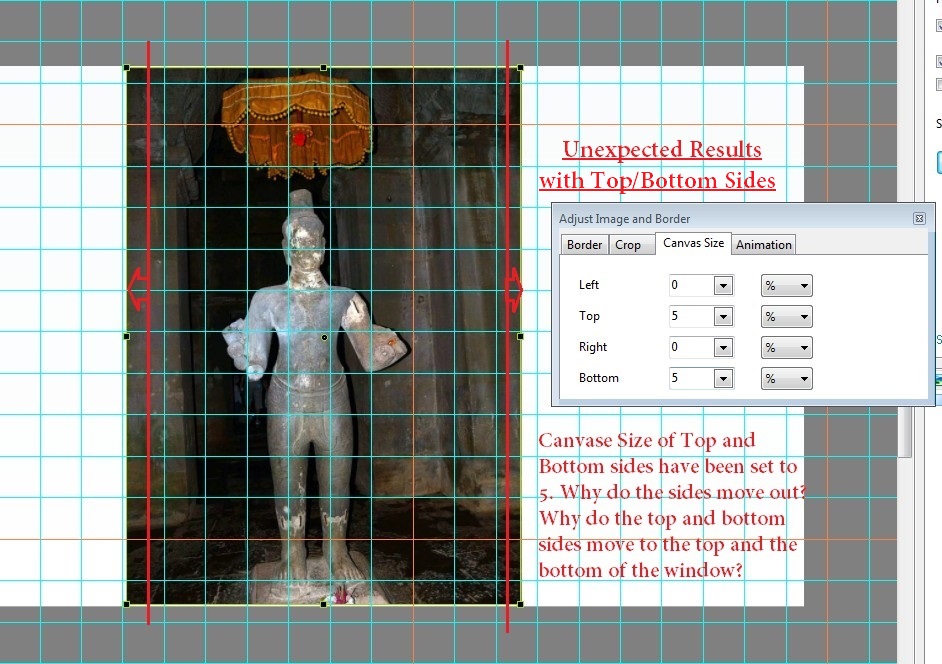Open the Right value dropdown arrow

(x=724, y=348)
